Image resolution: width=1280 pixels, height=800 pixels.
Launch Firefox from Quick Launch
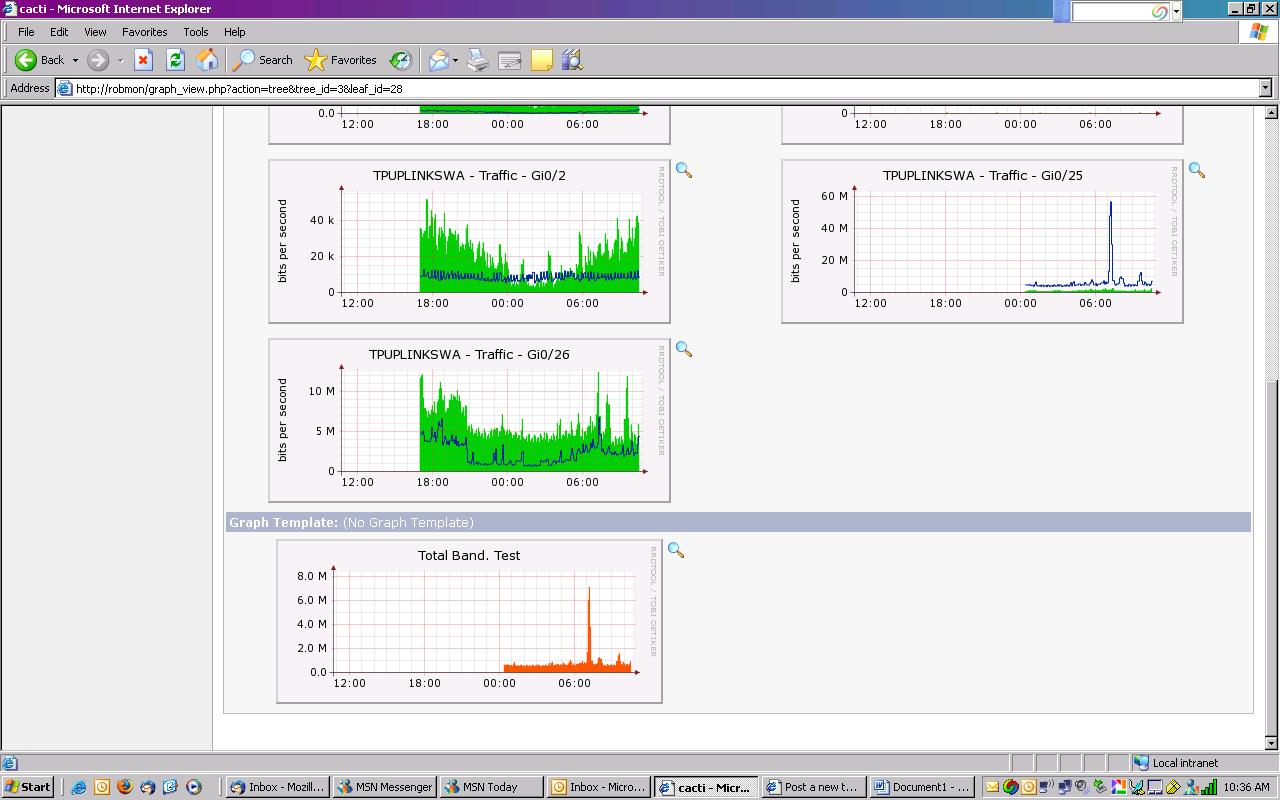(125, 787)
